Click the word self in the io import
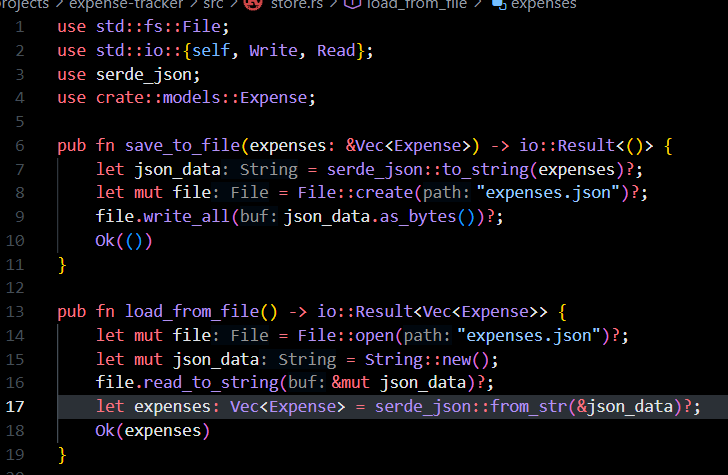Image resolution: width=728 pixels, height=475 pixels. pyautogui.click(x=211, y=50)
